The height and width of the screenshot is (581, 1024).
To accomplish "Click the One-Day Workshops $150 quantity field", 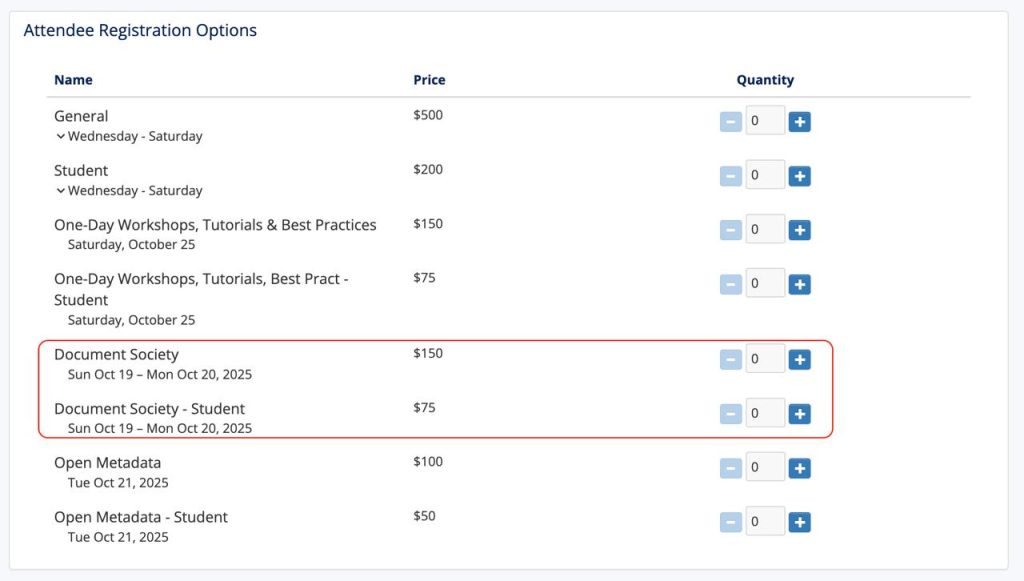I will coord(765,229).
